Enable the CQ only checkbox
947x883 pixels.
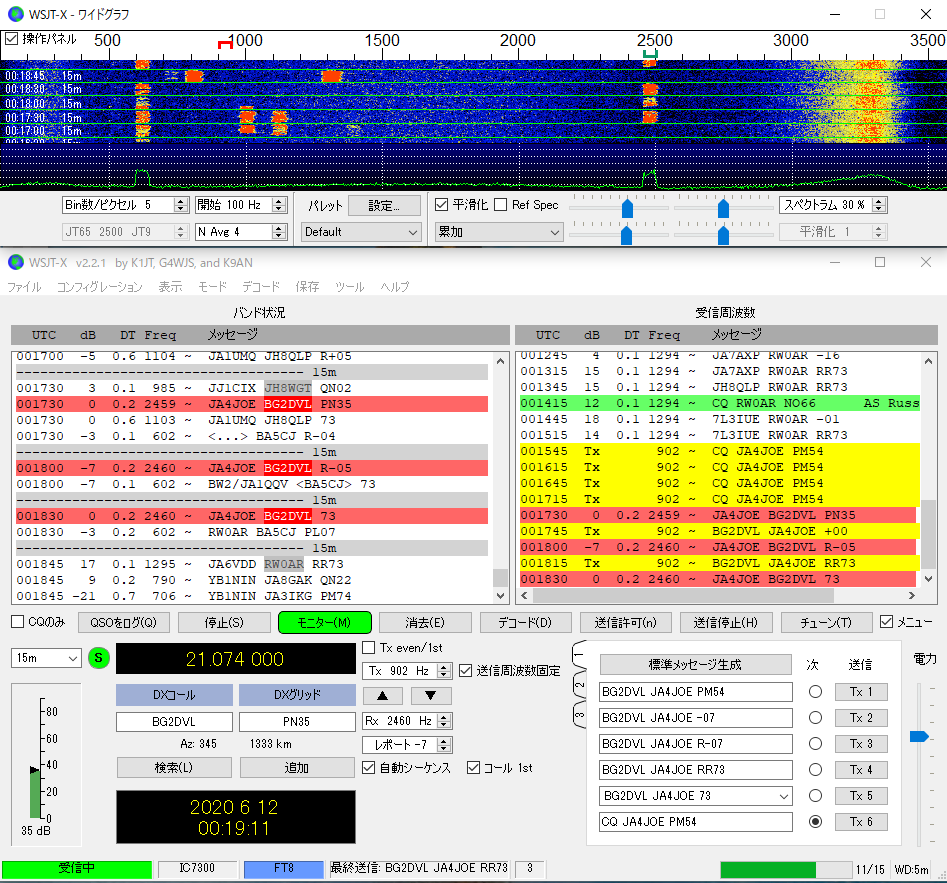pyautogui.click(x=18, y=622)
